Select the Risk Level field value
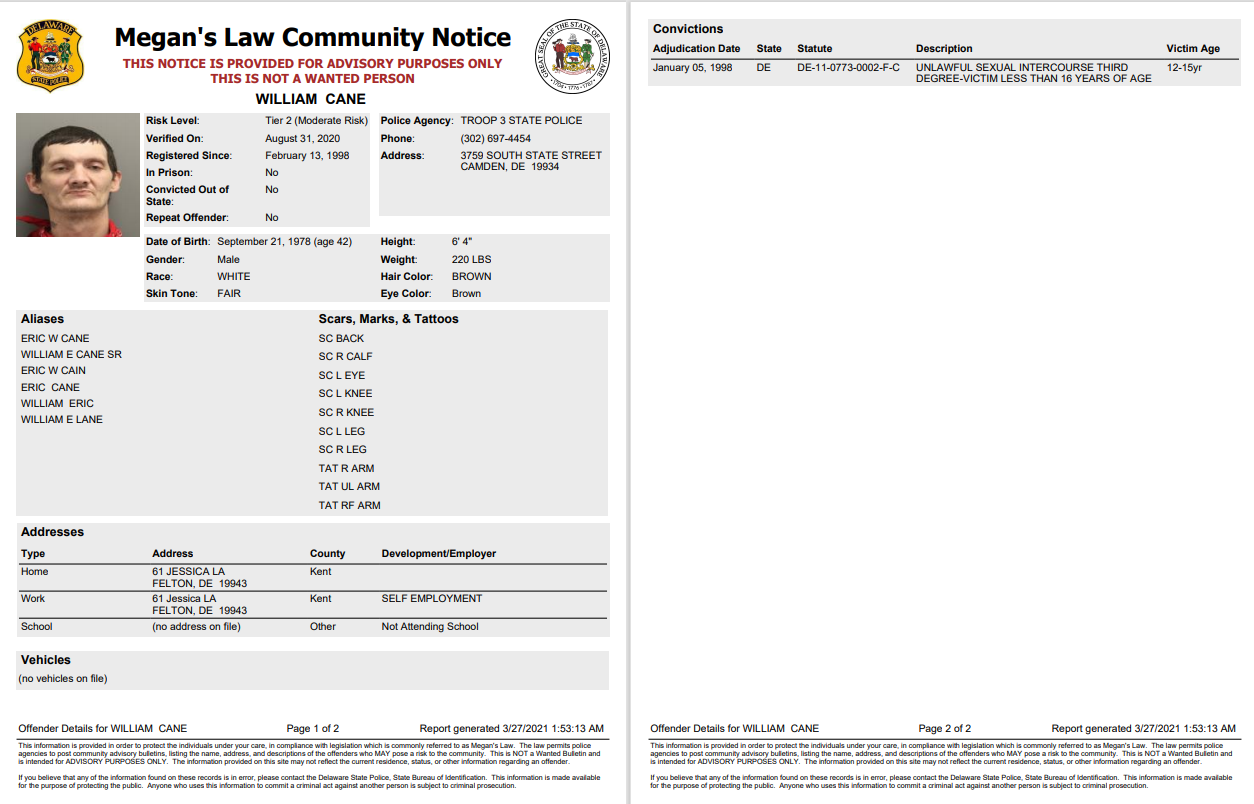This screenshot has width=1254, height=804. pos(316,121)
